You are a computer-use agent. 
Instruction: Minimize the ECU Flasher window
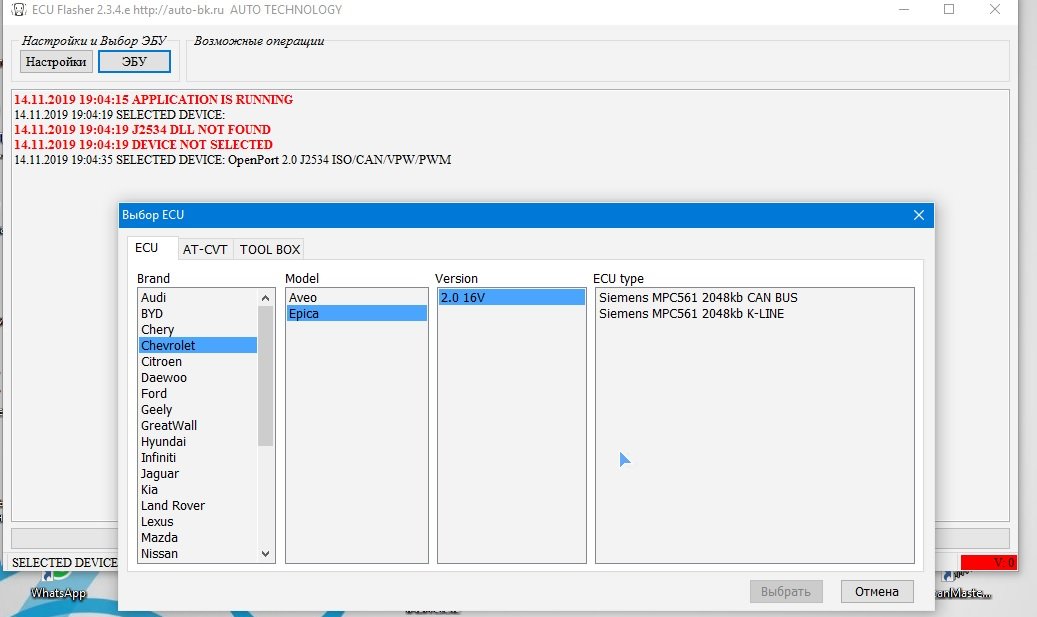(904, 9)
